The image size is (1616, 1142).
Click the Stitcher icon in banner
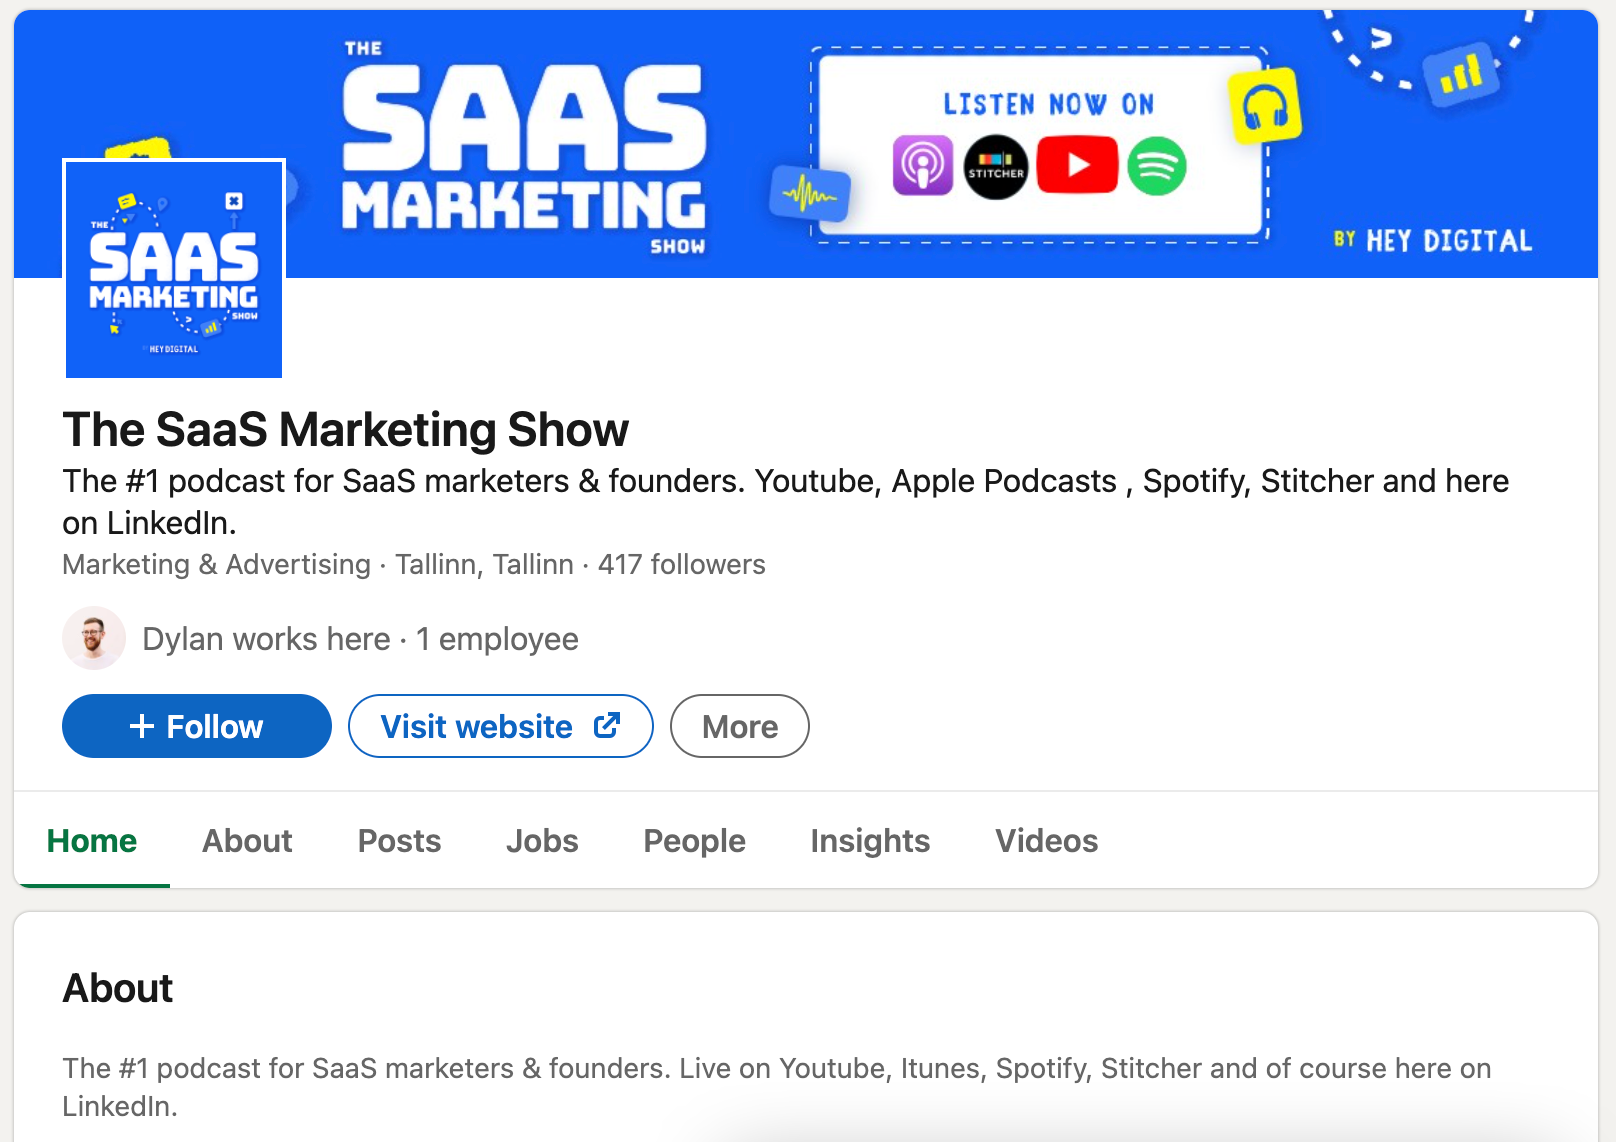pos(995,167)
